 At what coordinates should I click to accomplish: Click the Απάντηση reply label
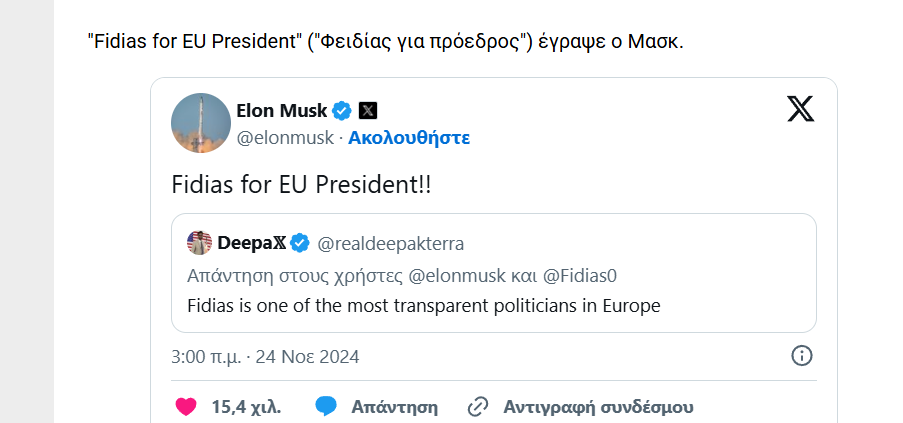point(394,407)
